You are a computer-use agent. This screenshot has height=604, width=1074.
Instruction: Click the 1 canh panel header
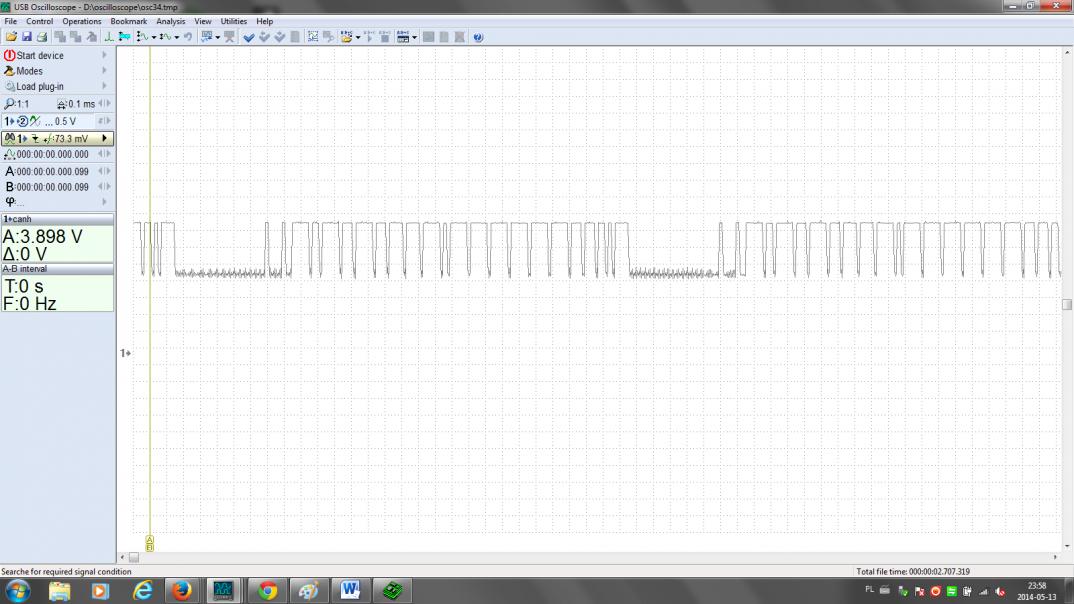click(x=58, y=219)
